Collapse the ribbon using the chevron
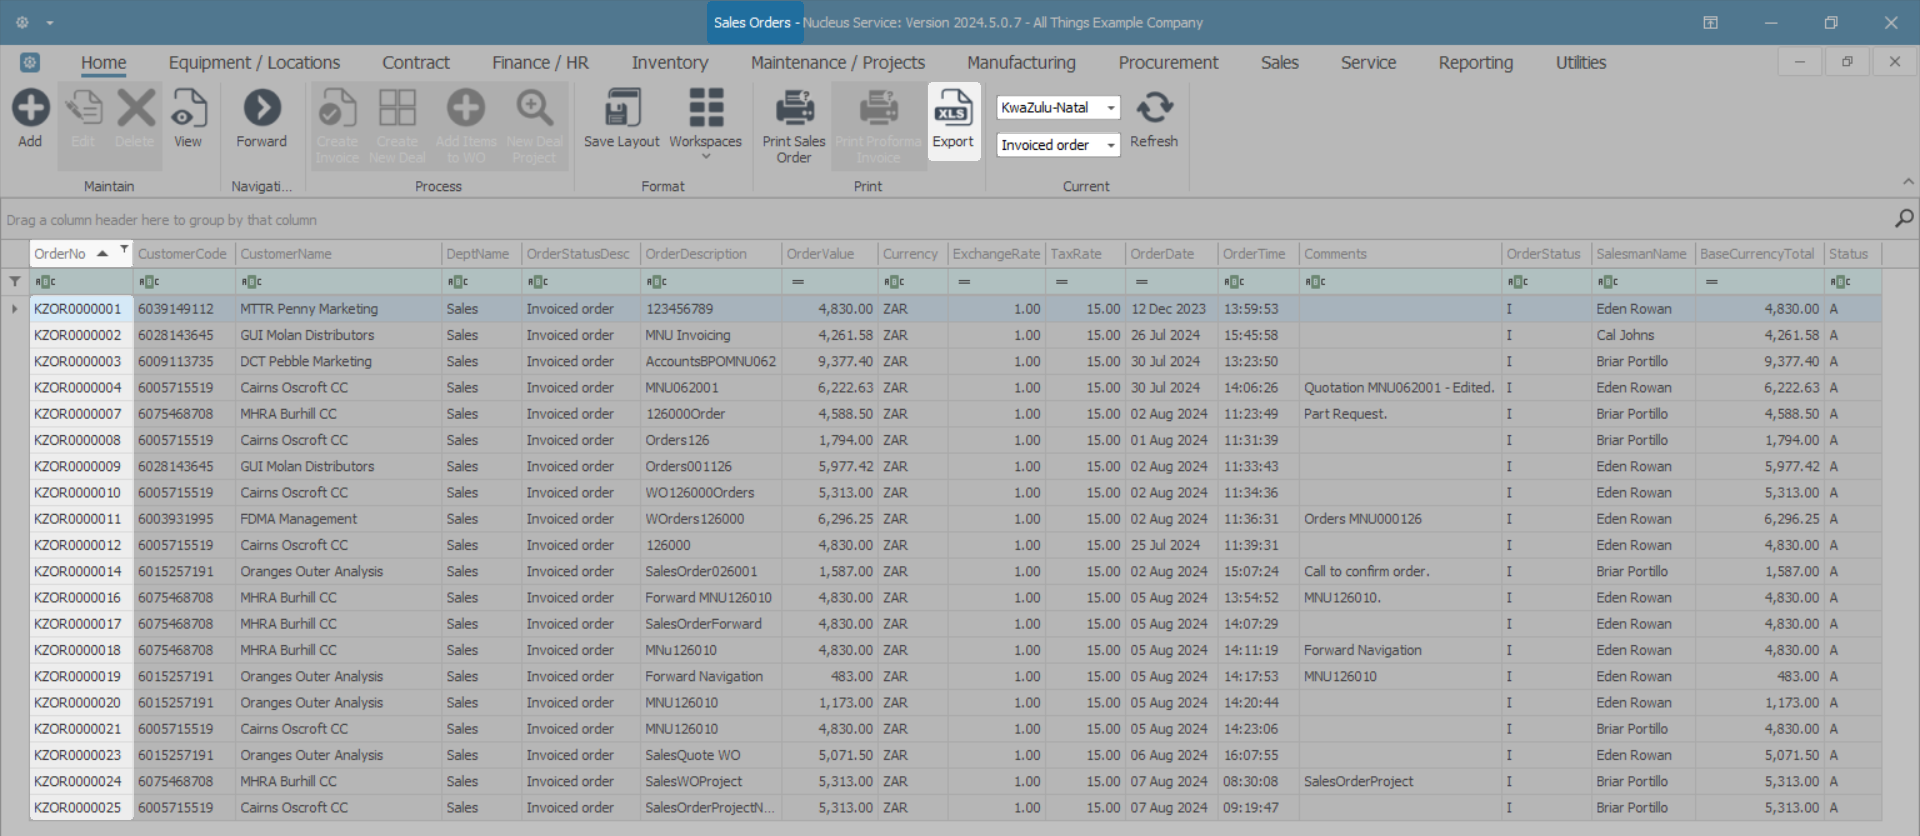This screenshot has height=836, width=1920. [1908, 182]
